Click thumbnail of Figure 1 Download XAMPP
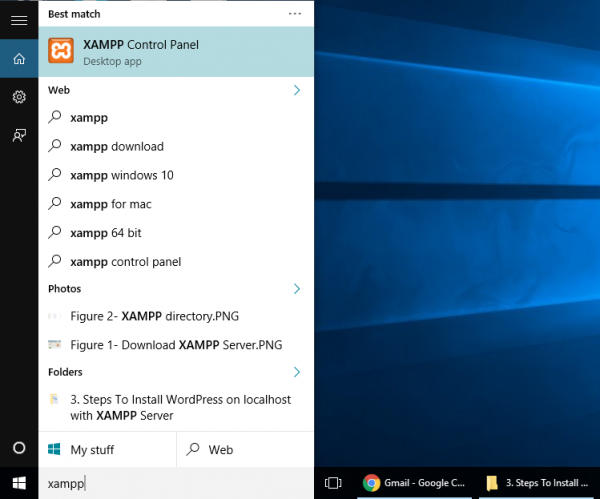Screen dimensions: 600x499 [54, 344]
